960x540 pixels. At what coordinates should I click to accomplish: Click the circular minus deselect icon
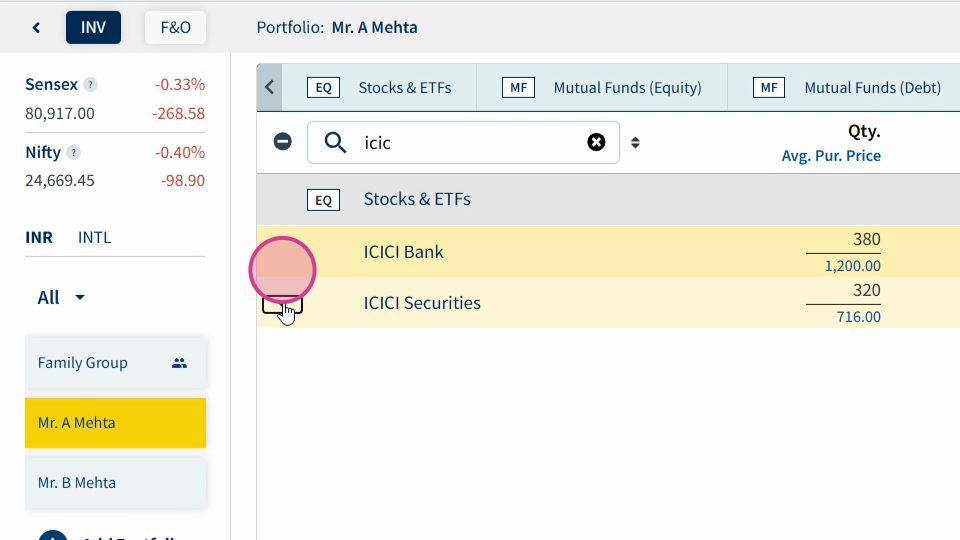pos(282,141)
